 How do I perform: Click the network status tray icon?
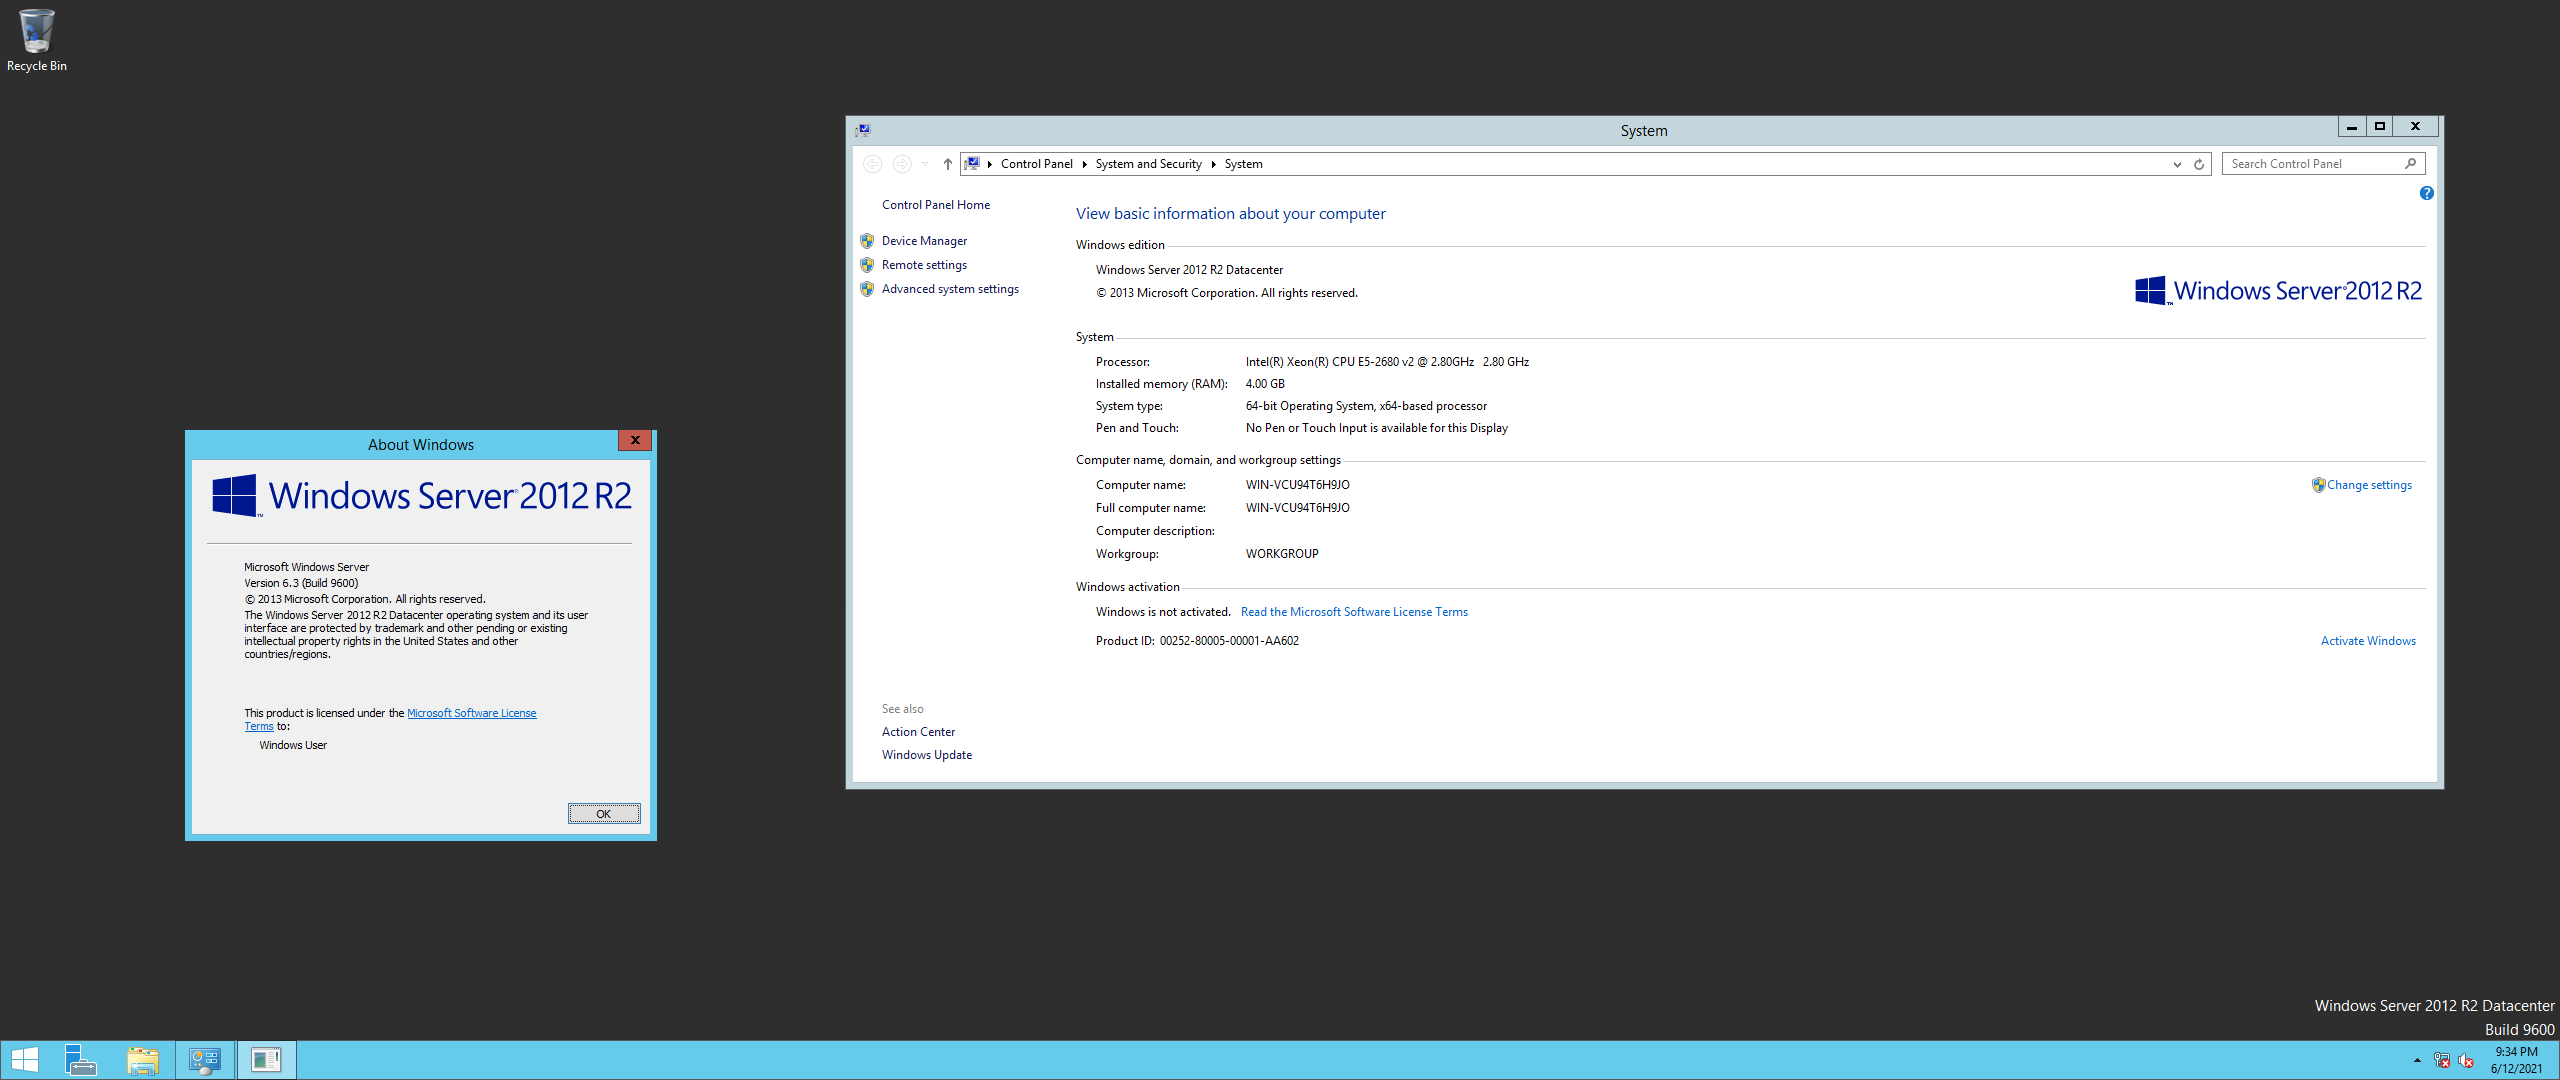[2442, 1061]
